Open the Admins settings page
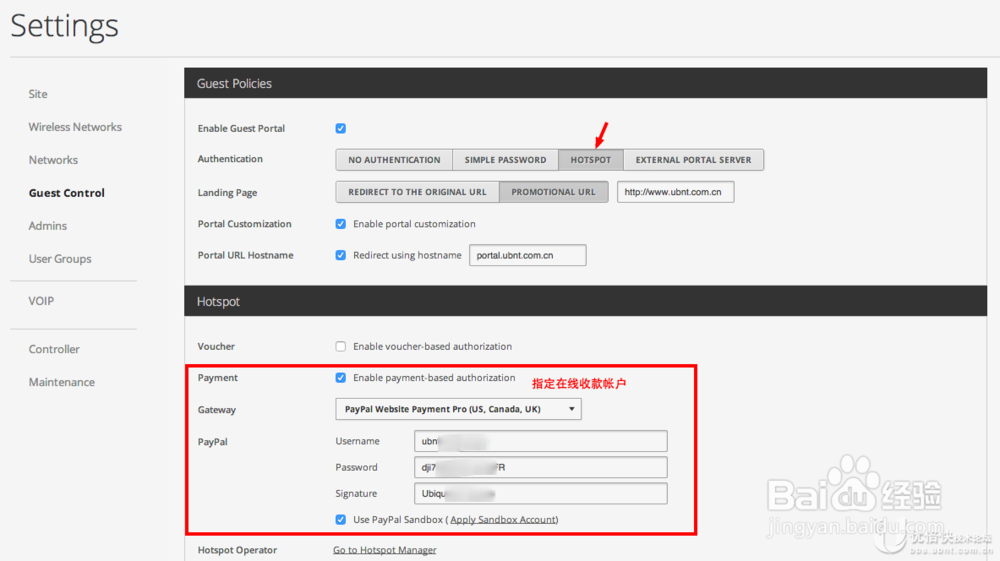The image size is (1000, 561). point(47,226)
